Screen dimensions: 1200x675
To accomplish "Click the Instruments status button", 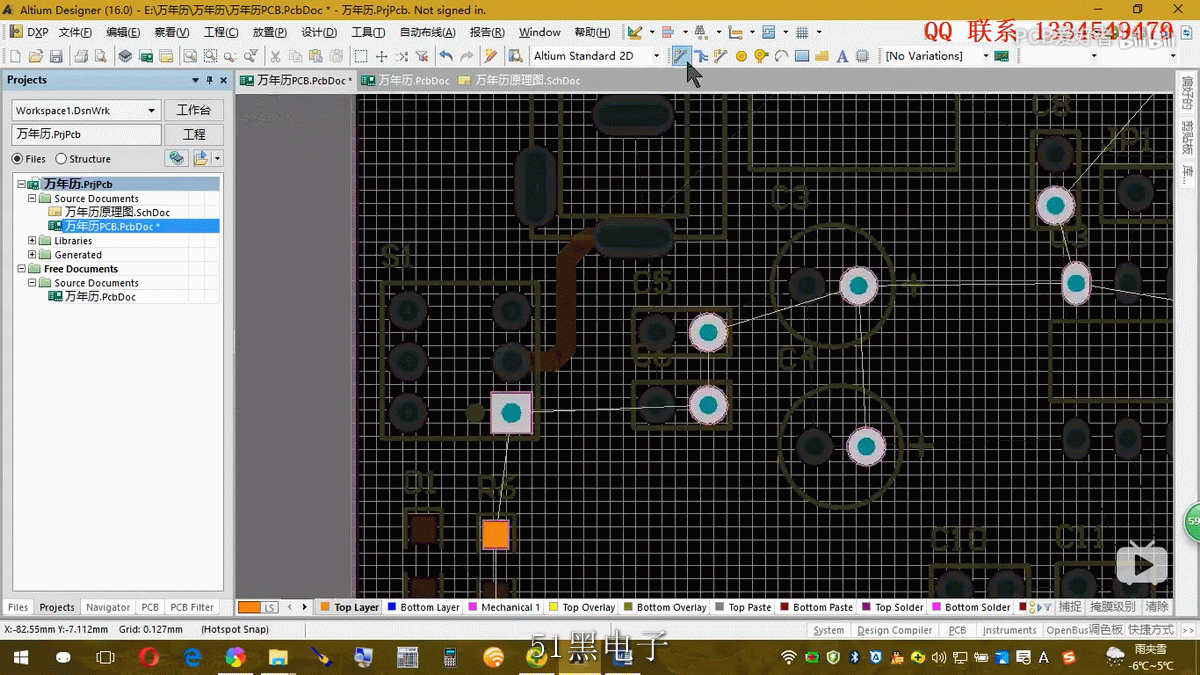I will (1009, 630).
